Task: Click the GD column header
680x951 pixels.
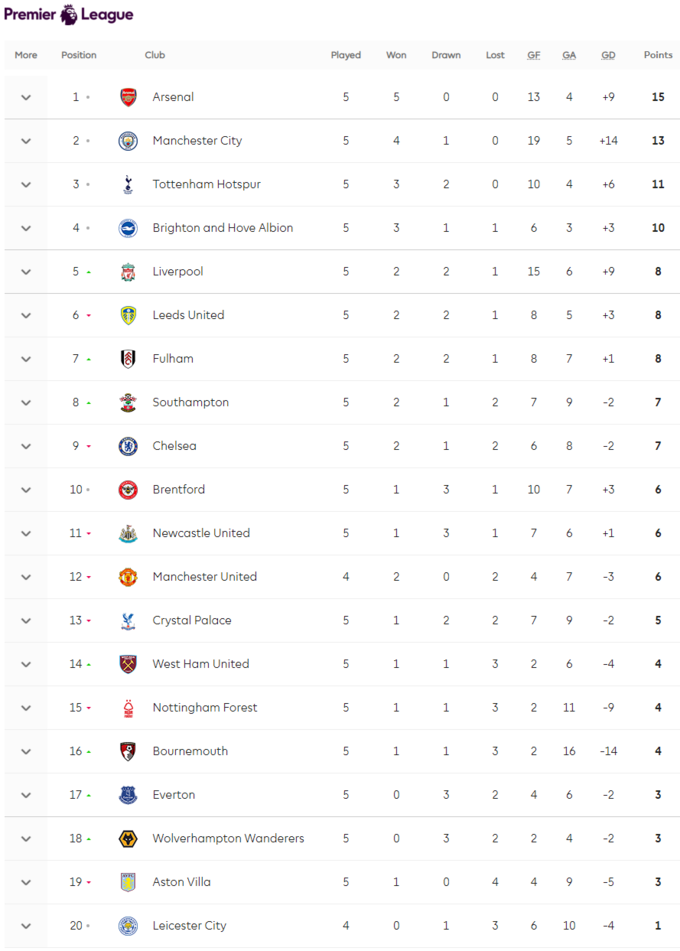Action: tap(608, 55)
